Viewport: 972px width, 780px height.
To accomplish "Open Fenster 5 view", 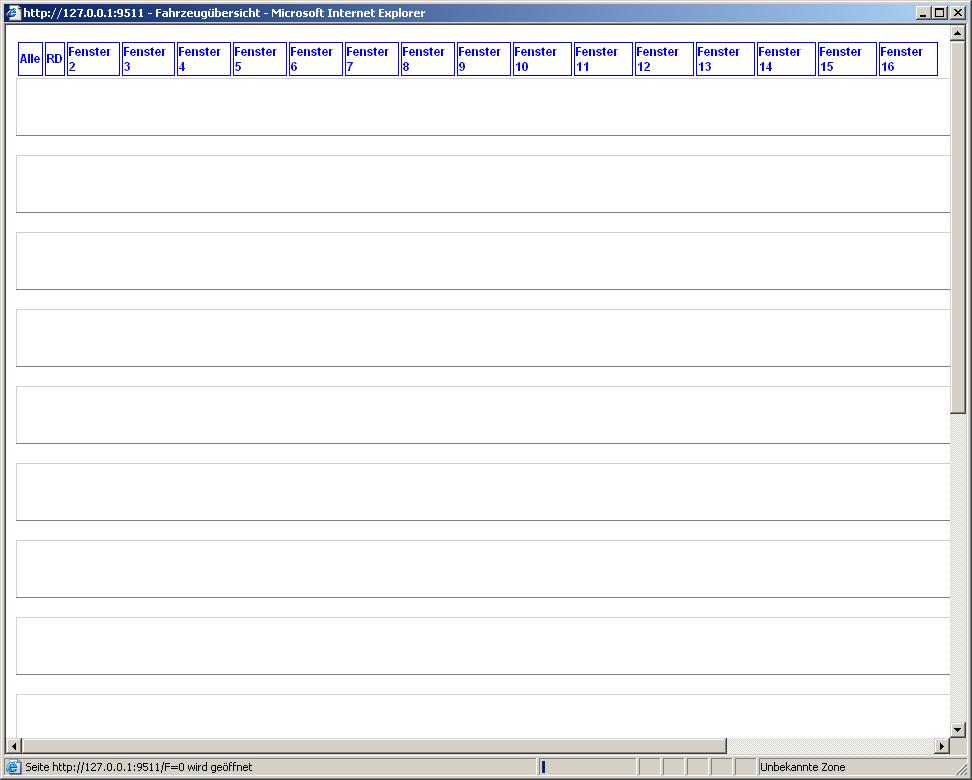I will pos(256,59).
